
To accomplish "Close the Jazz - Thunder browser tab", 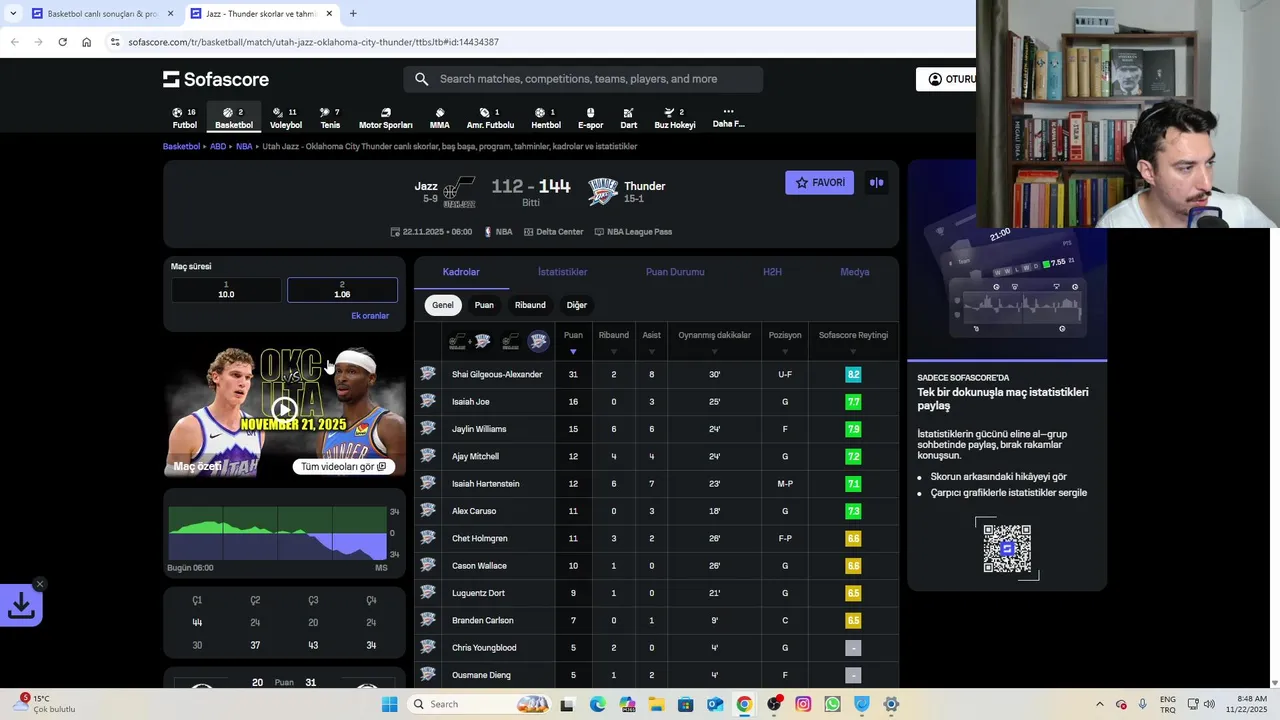I will [329, 14].
